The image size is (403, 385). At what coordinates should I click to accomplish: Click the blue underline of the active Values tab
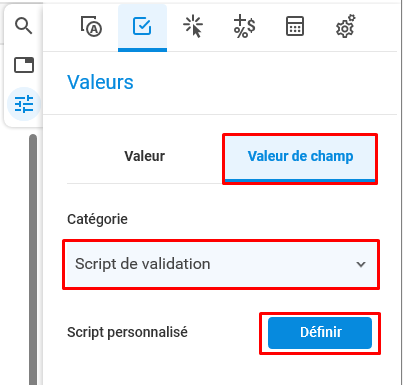coord(142,50)
